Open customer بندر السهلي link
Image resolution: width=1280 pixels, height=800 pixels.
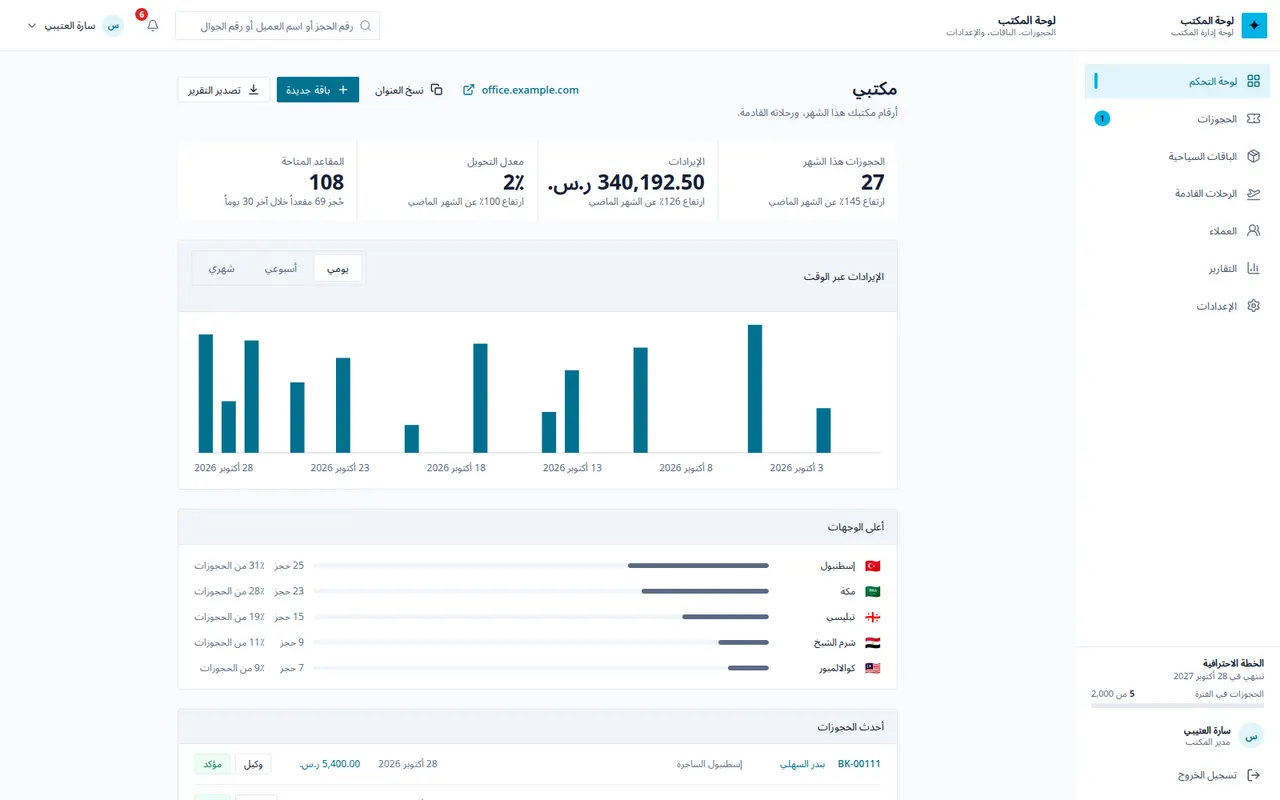point(802,764)
